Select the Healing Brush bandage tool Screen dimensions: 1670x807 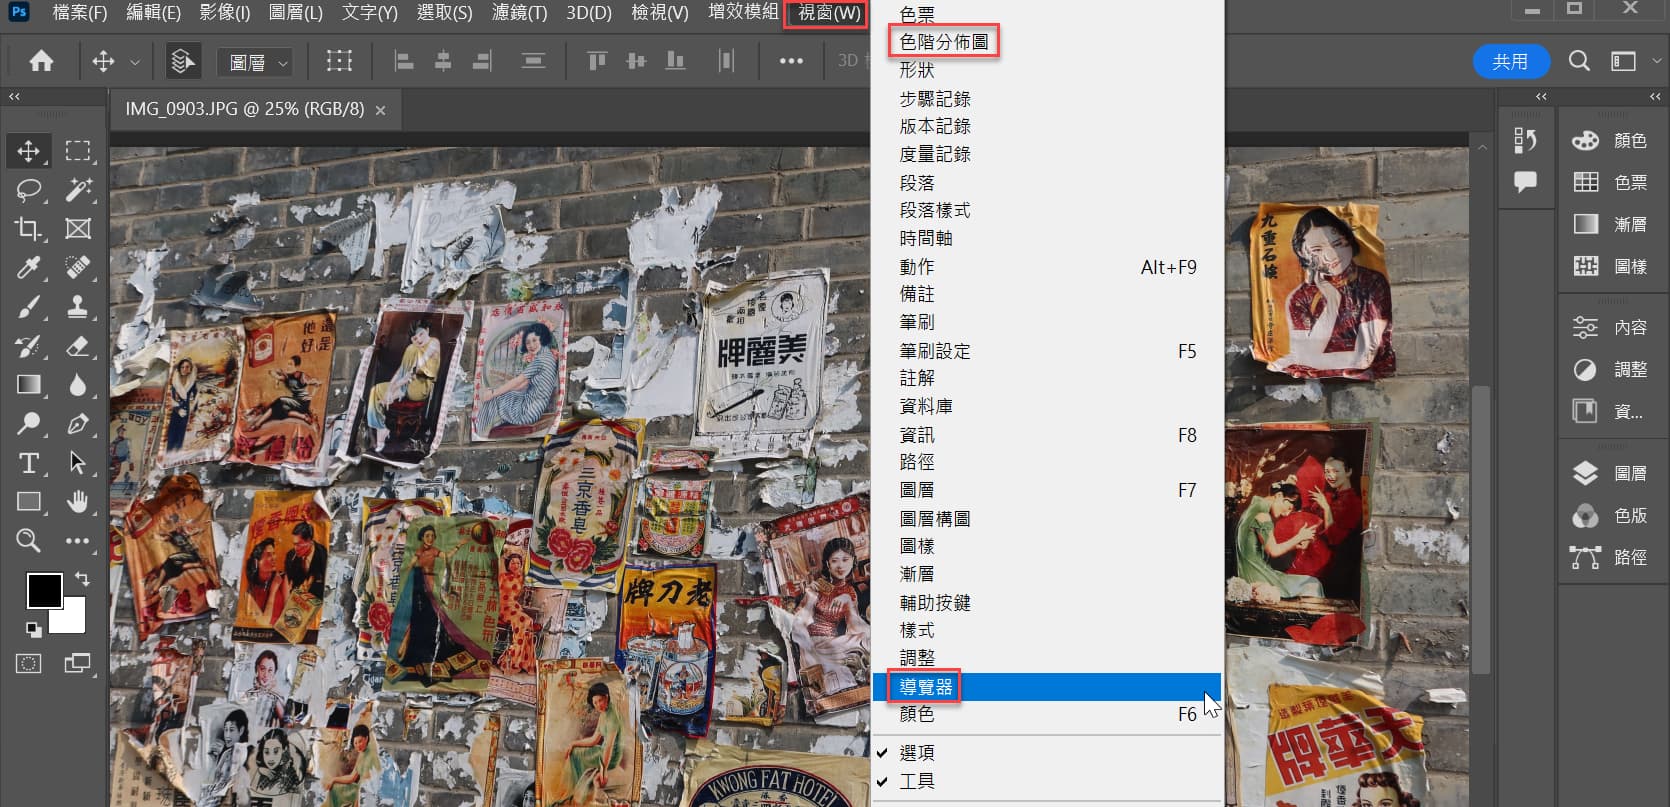click(x=78, y=268)
